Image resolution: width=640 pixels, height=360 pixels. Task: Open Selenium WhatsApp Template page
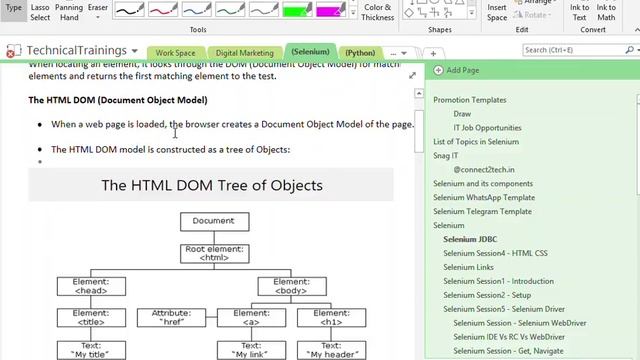(x=484, y=198)
